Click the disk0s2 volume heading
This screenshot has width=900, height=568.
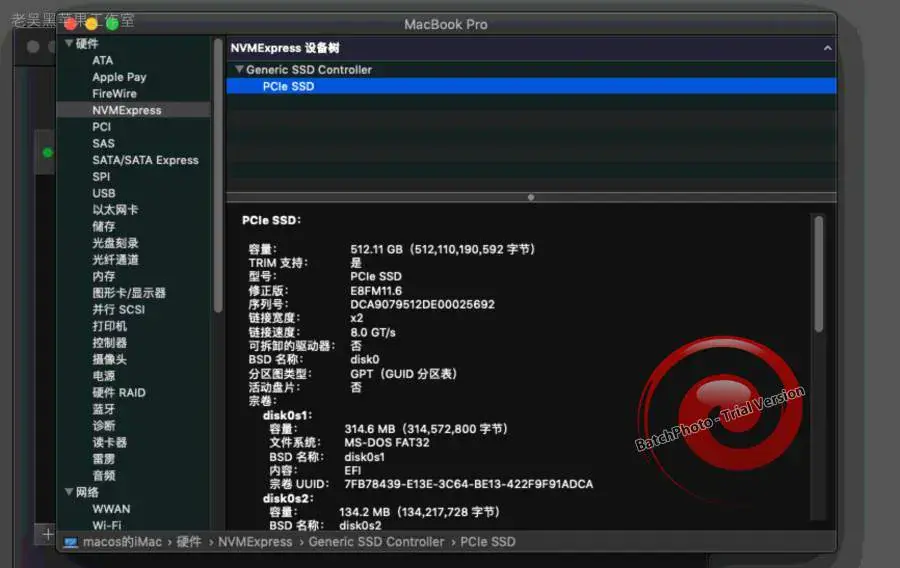tap(288, 499)
